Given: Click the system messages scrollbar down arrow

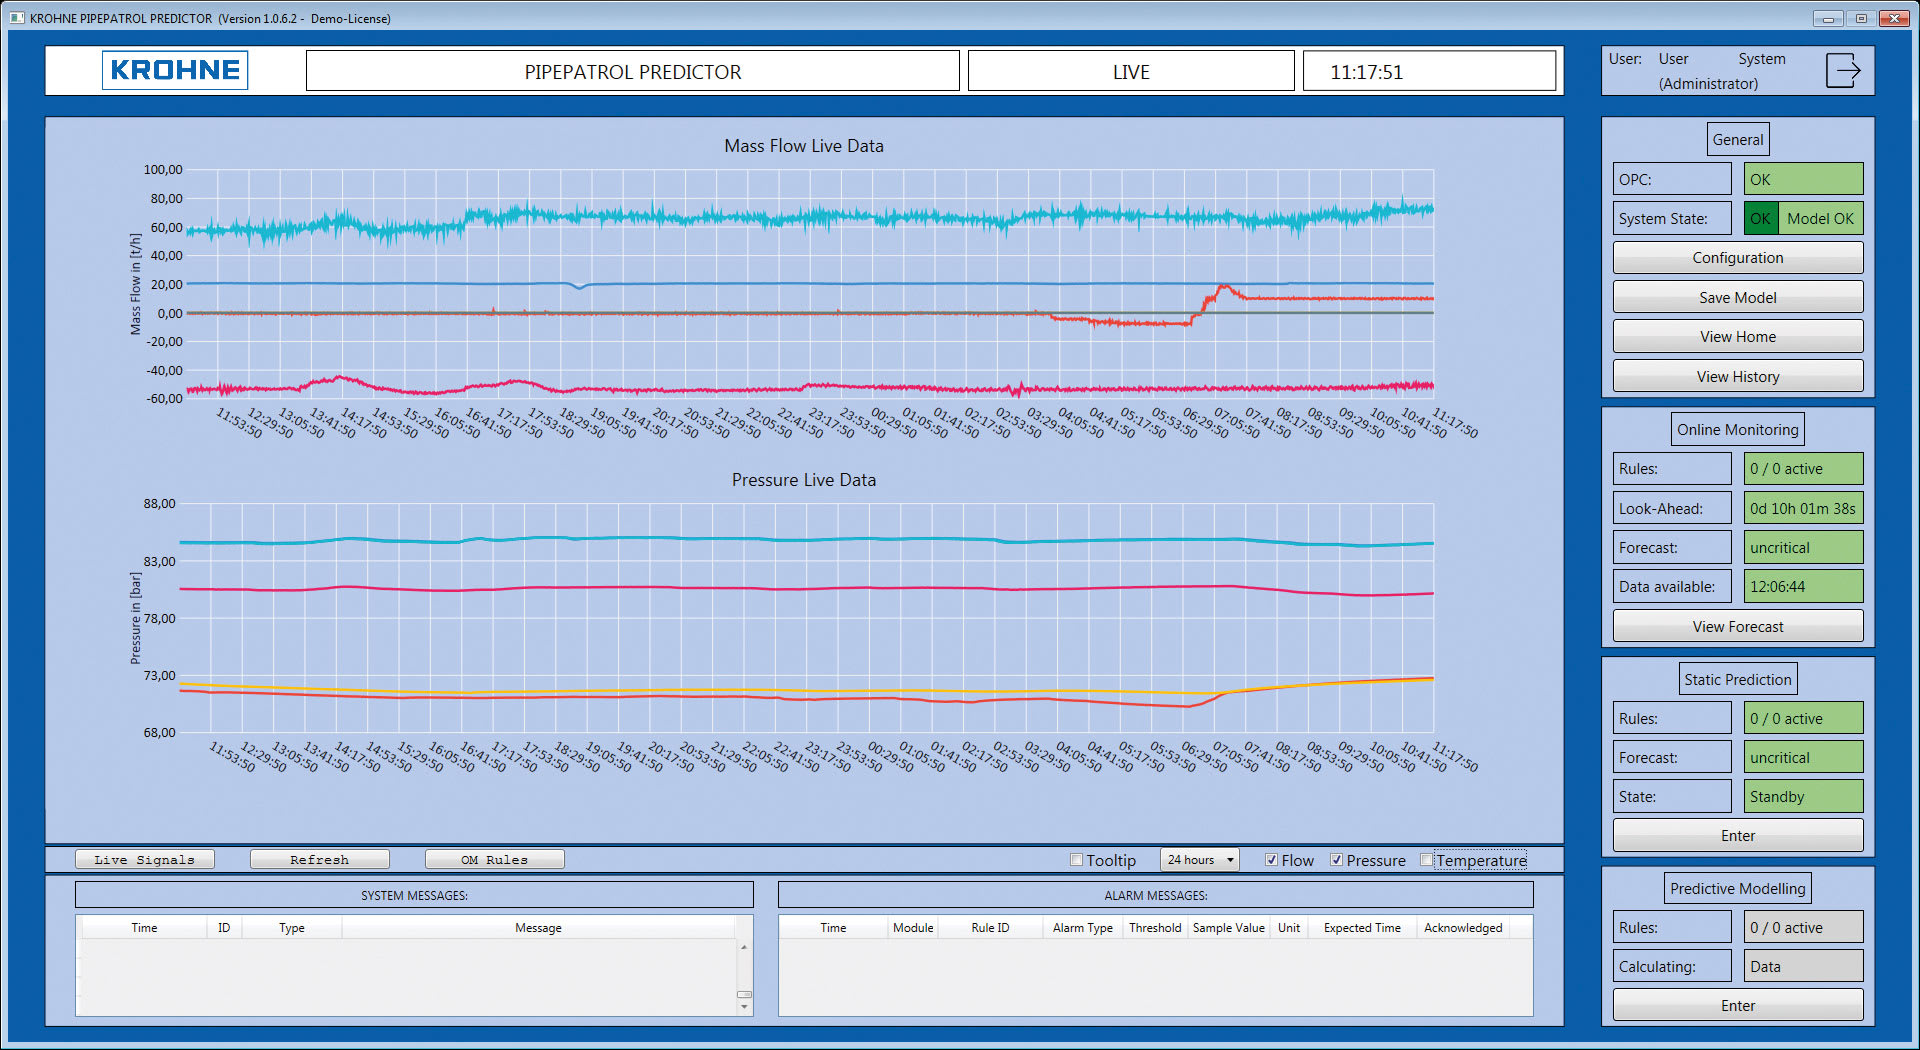Looking at the screenshot, I should (x=744, y=1008).
